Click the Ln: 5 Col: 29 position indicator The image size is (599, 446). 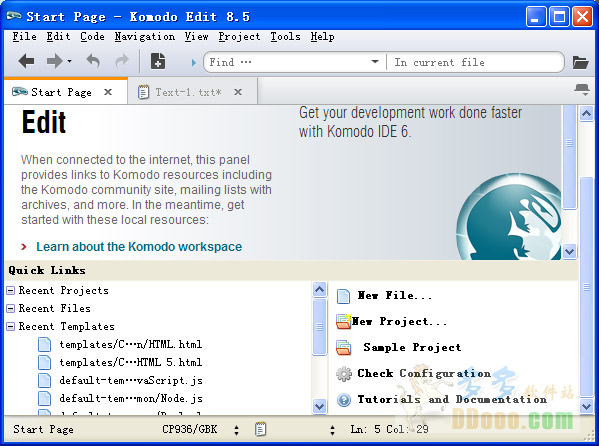coord(390,429)
